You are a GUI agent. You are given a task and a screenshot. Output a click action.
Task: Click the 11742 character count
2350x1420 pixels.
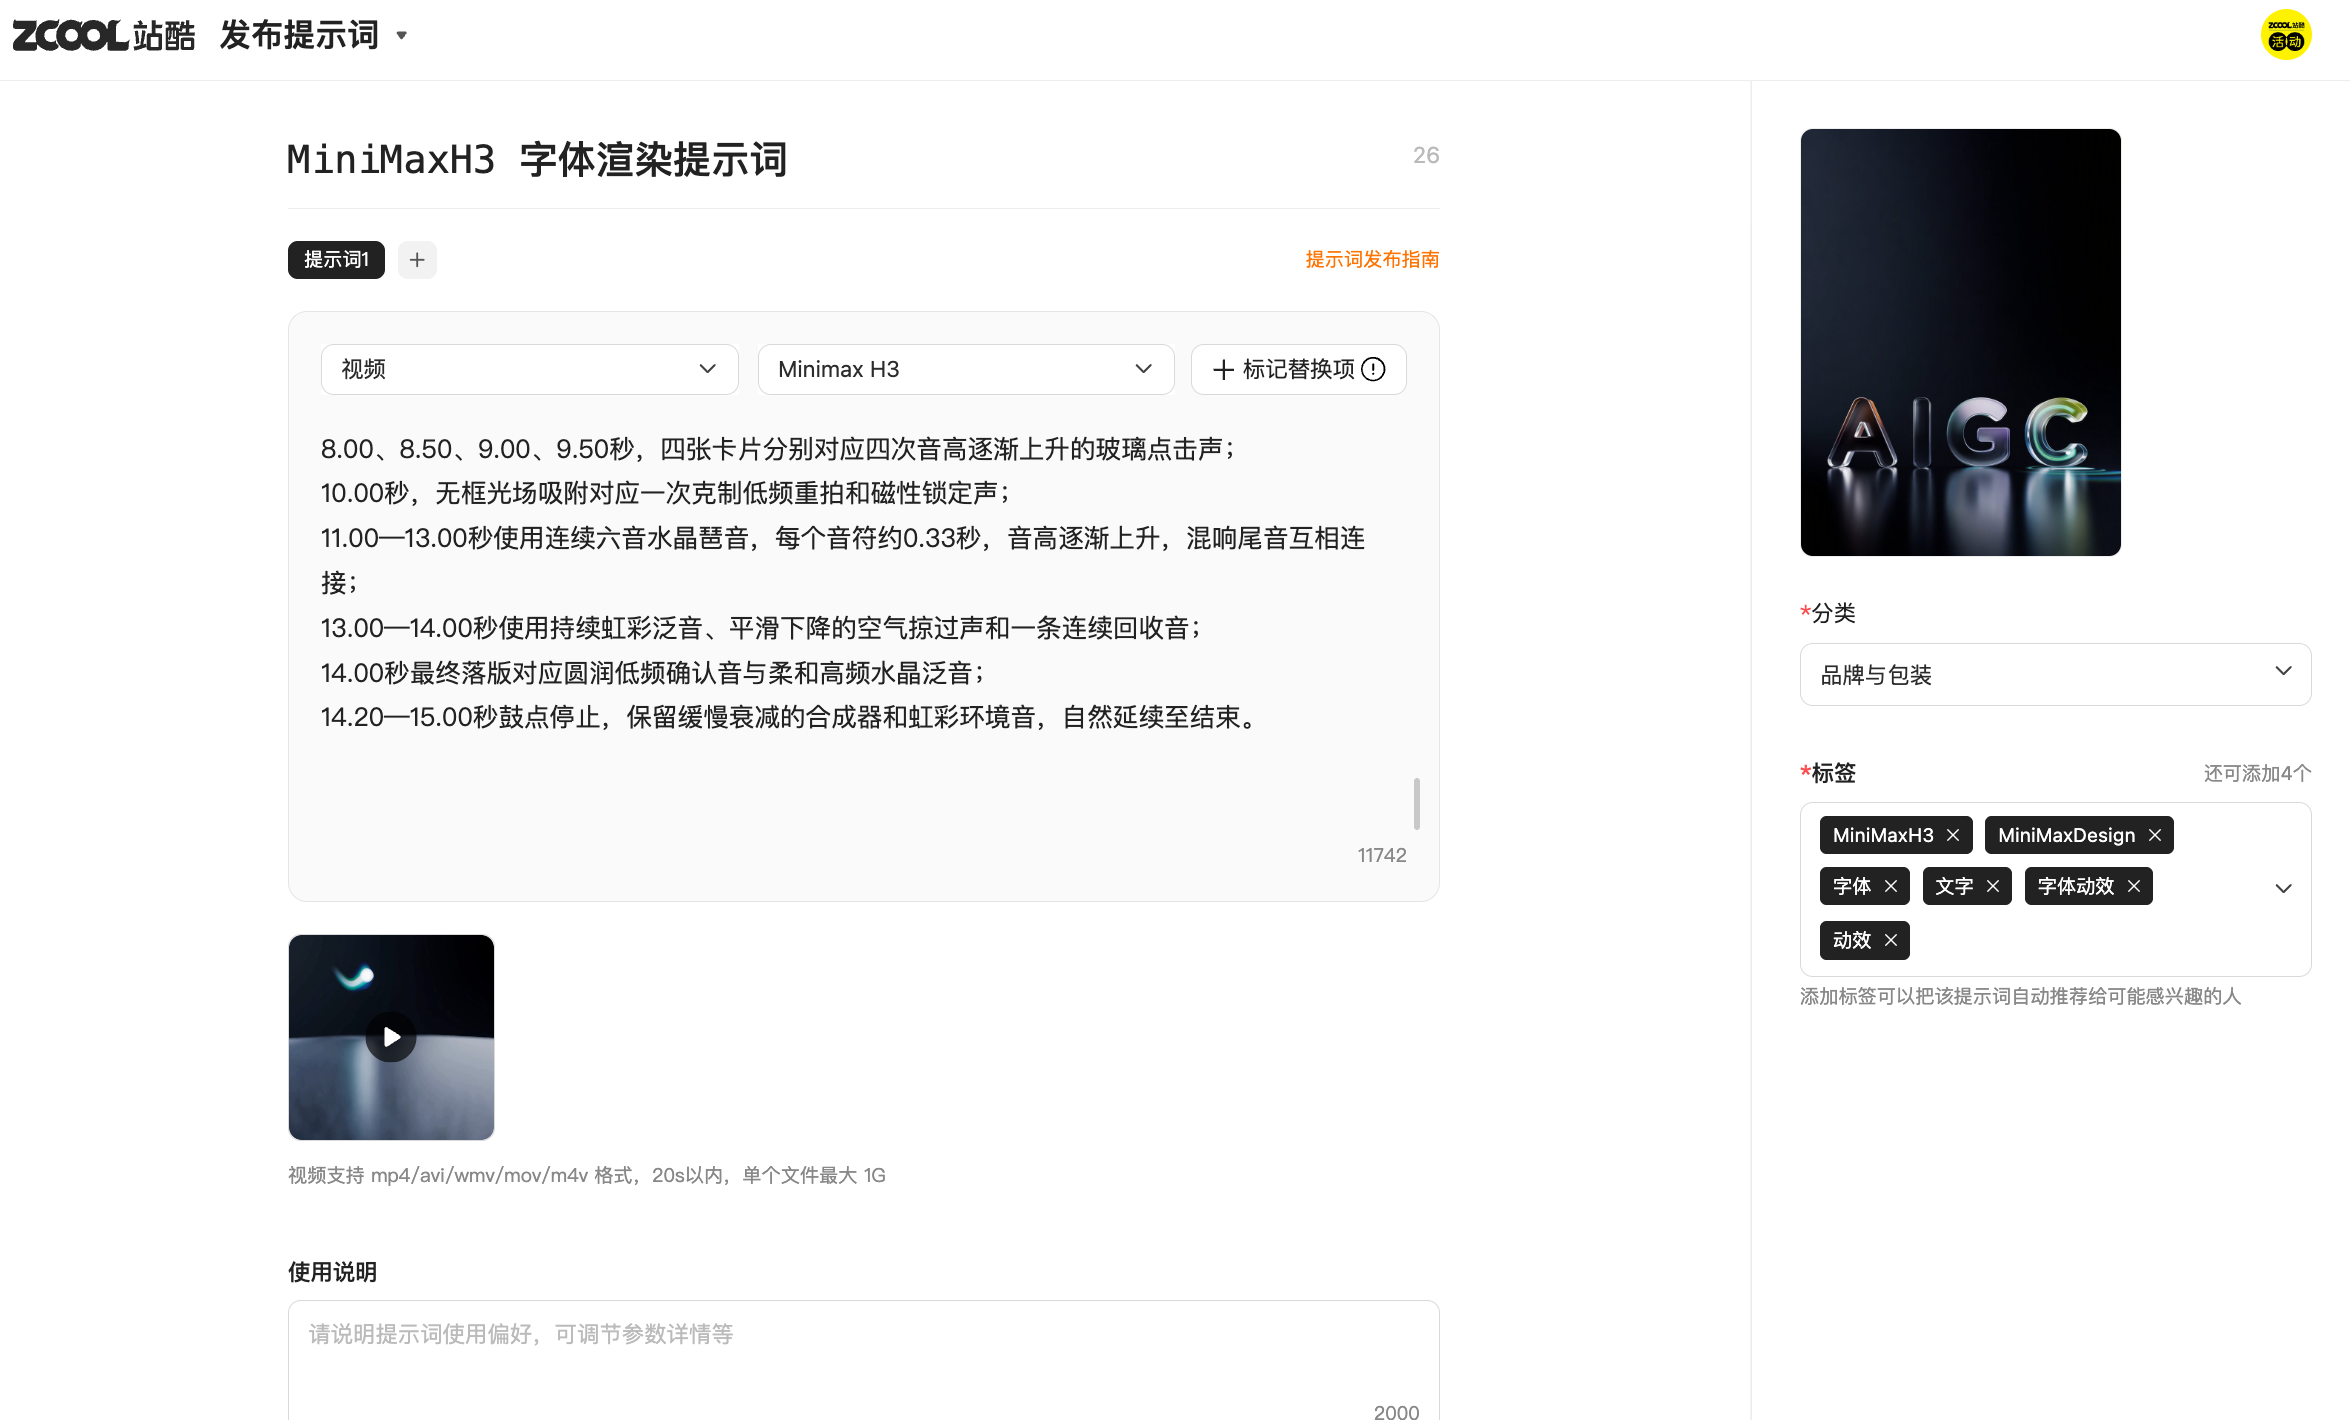pos(1382,855)
